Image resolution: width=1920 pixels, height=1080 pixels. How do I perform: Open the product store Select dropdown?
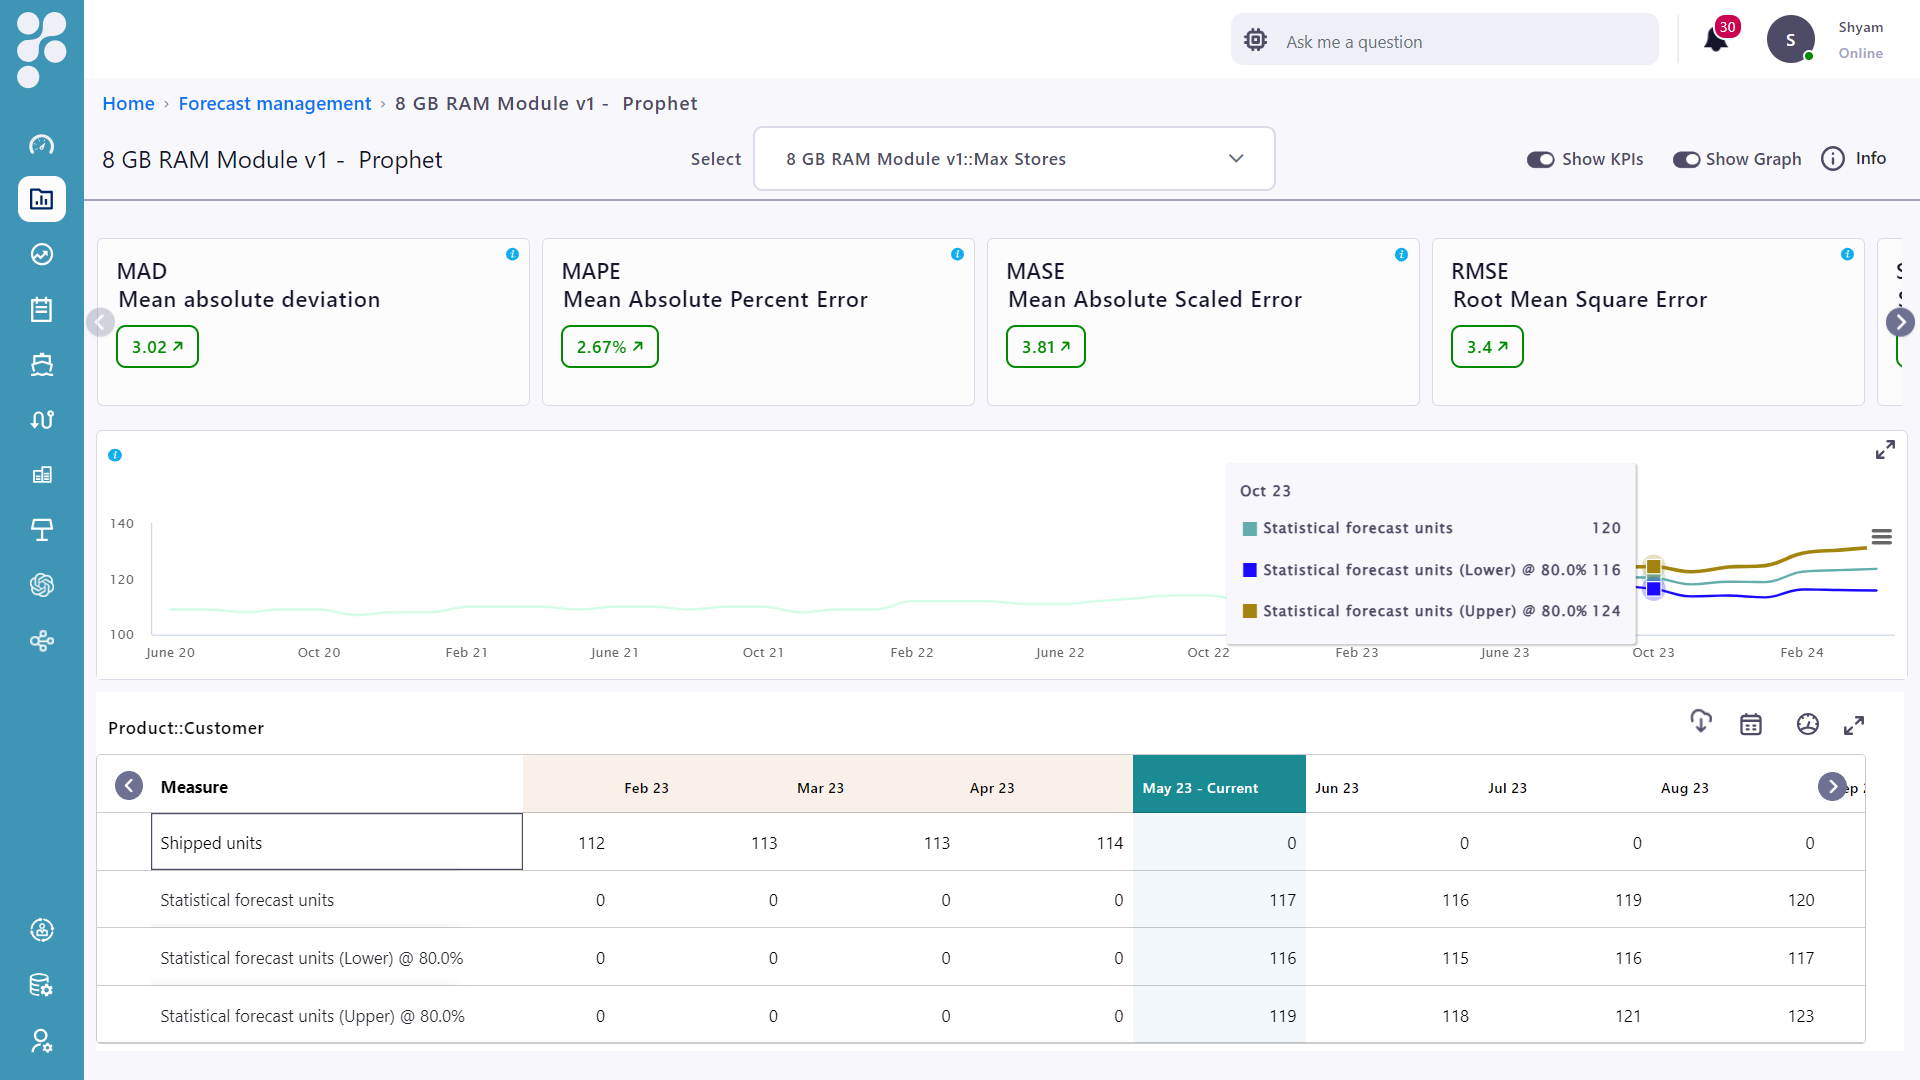tap(1014, 159)
